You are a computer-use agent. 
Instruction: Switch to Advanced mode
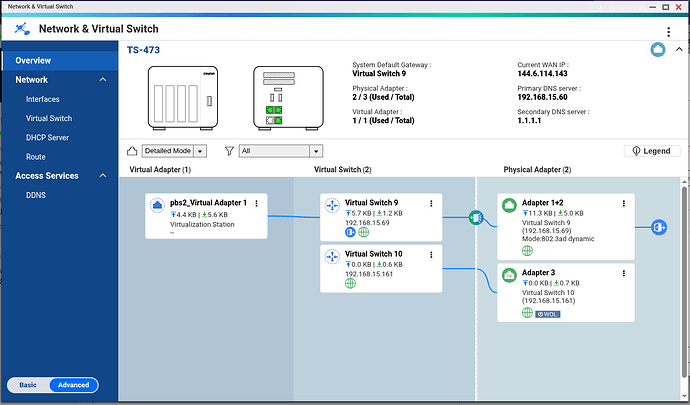(73, 385)
